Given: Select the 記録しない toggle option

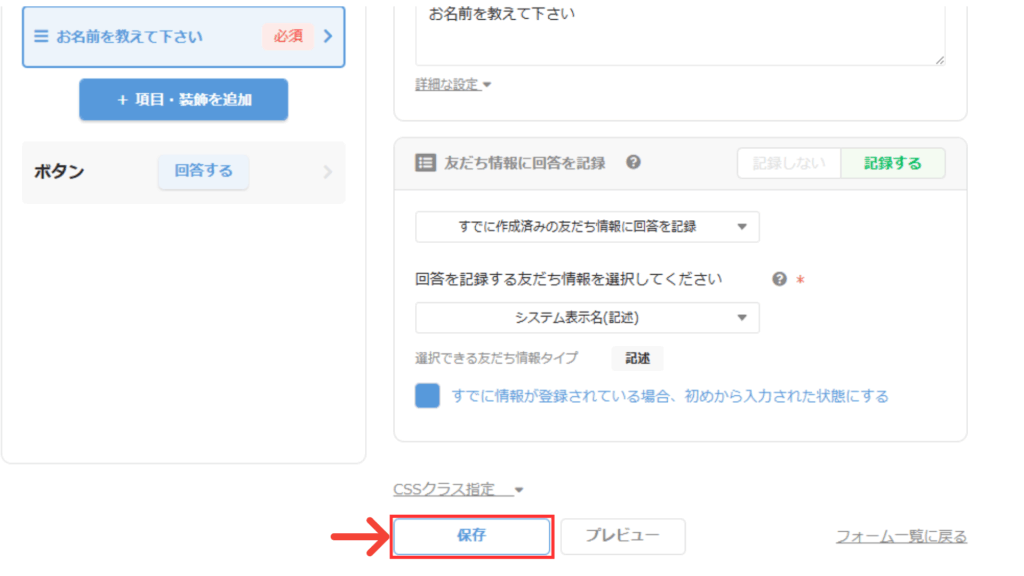Looking at the screenshot, I should (x=788, y=163).
